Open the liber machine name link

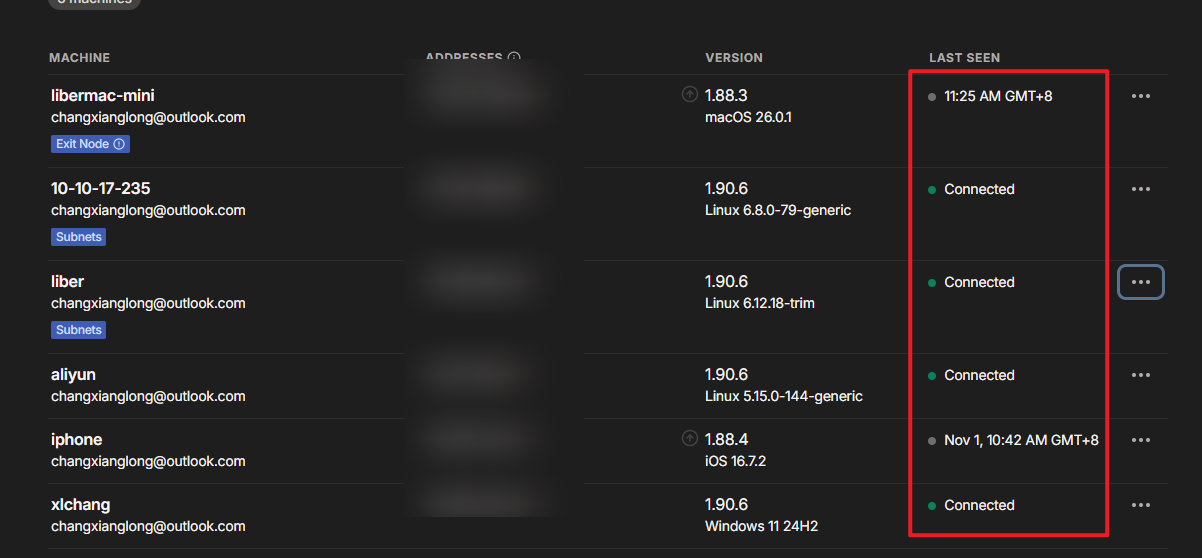67,282
